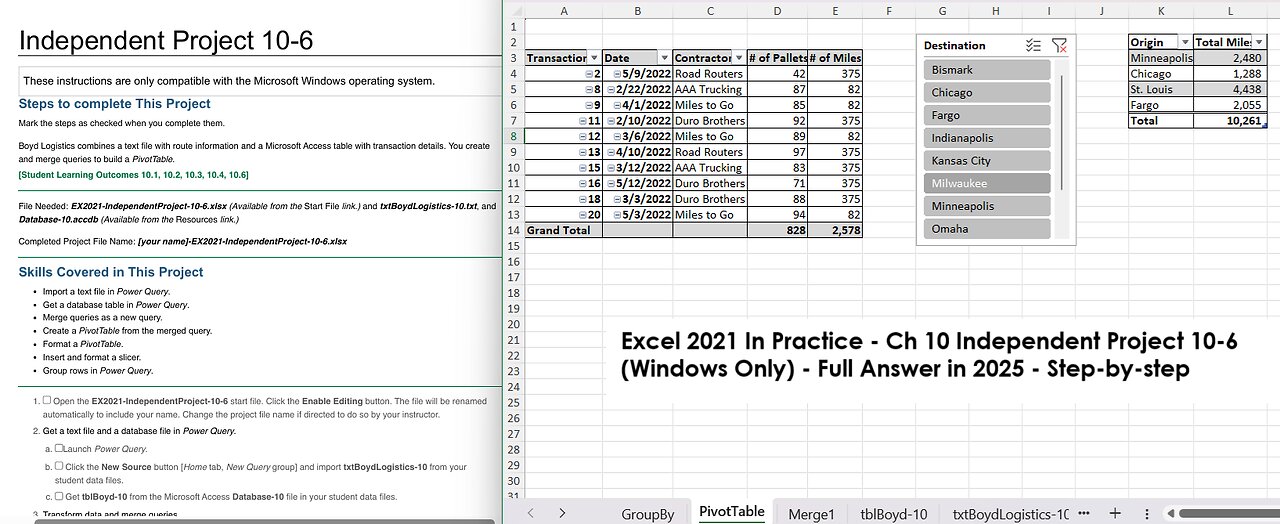Viewport: 1280px width, 524px height.
Task: Click the Destination slicer title
Action: [x=954, y=46]
